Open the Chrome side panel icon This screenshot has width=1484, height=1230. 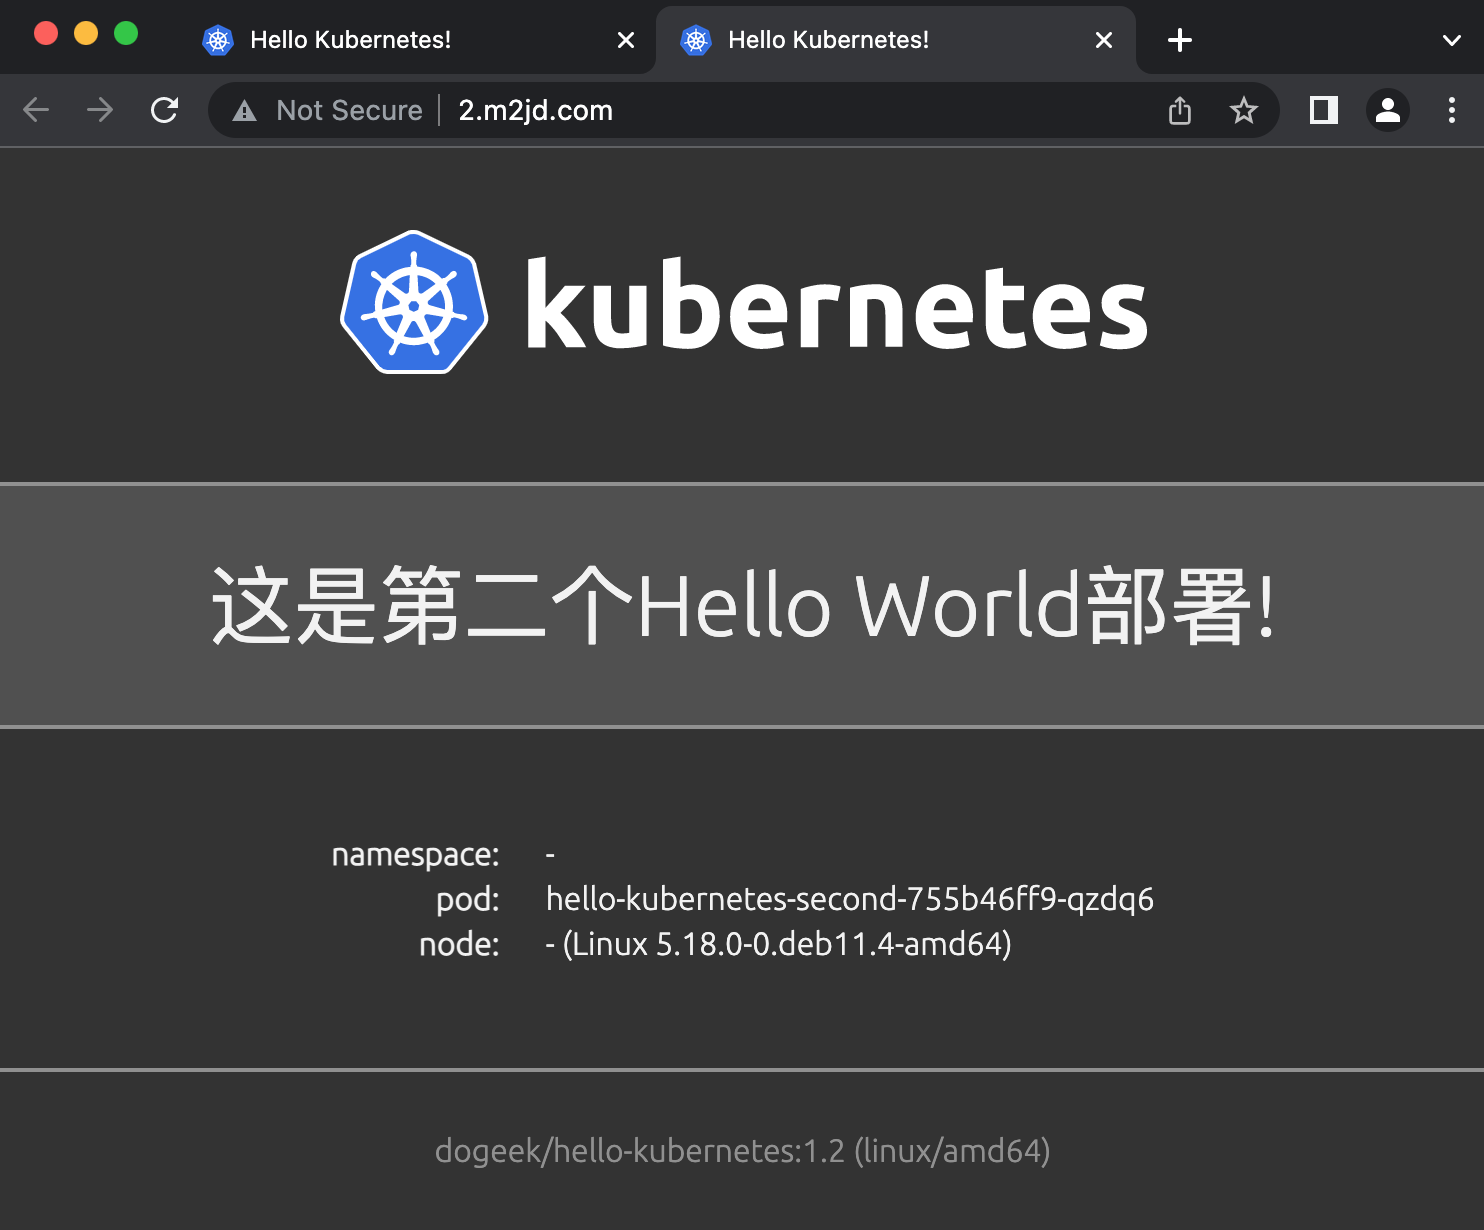[1322, 110]
